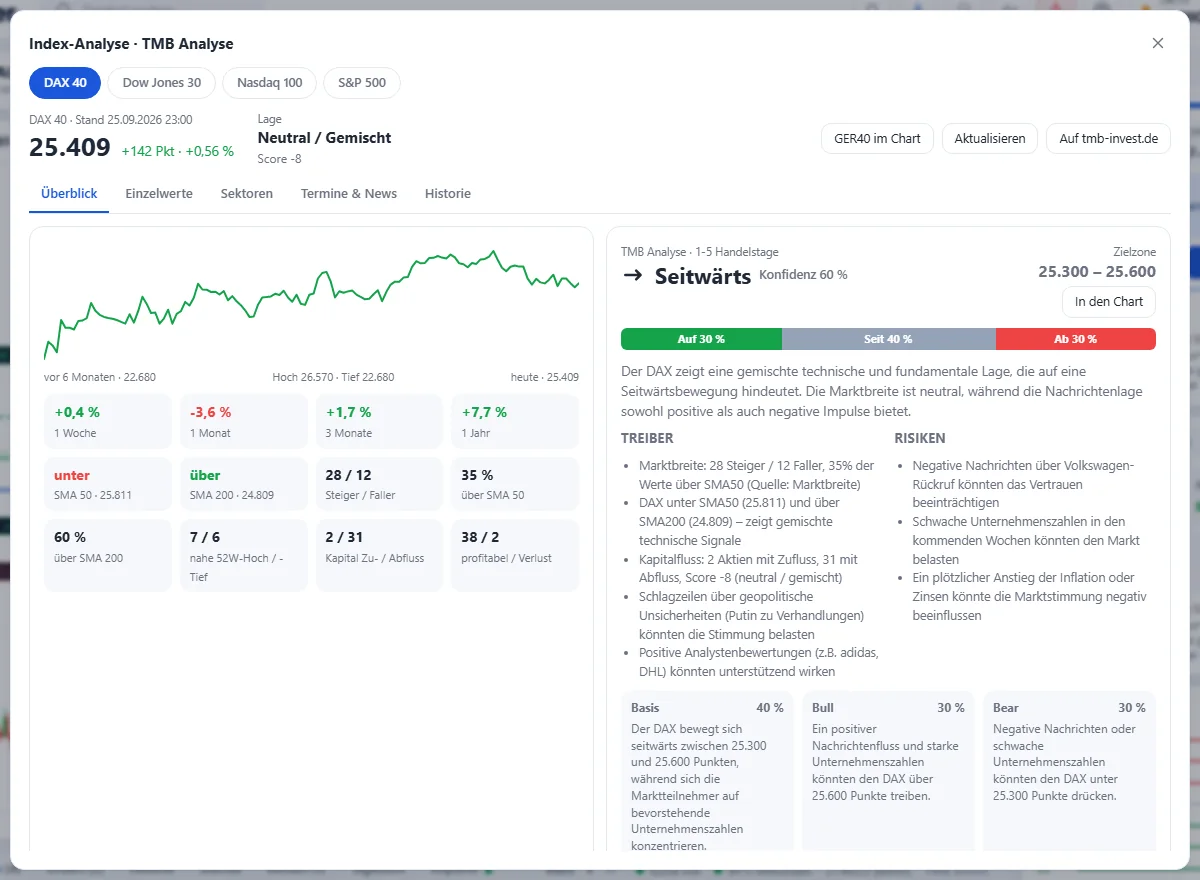The image size is (1200, 880).
Task: Click the Hoch 26.570 · Tief 22.680 label
Action: 333,377
